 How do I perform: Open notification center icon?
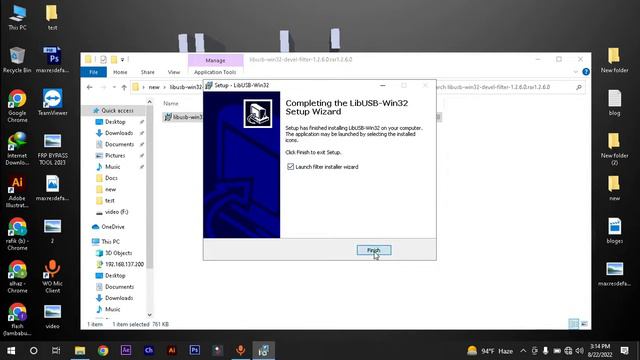click(624, 350)
